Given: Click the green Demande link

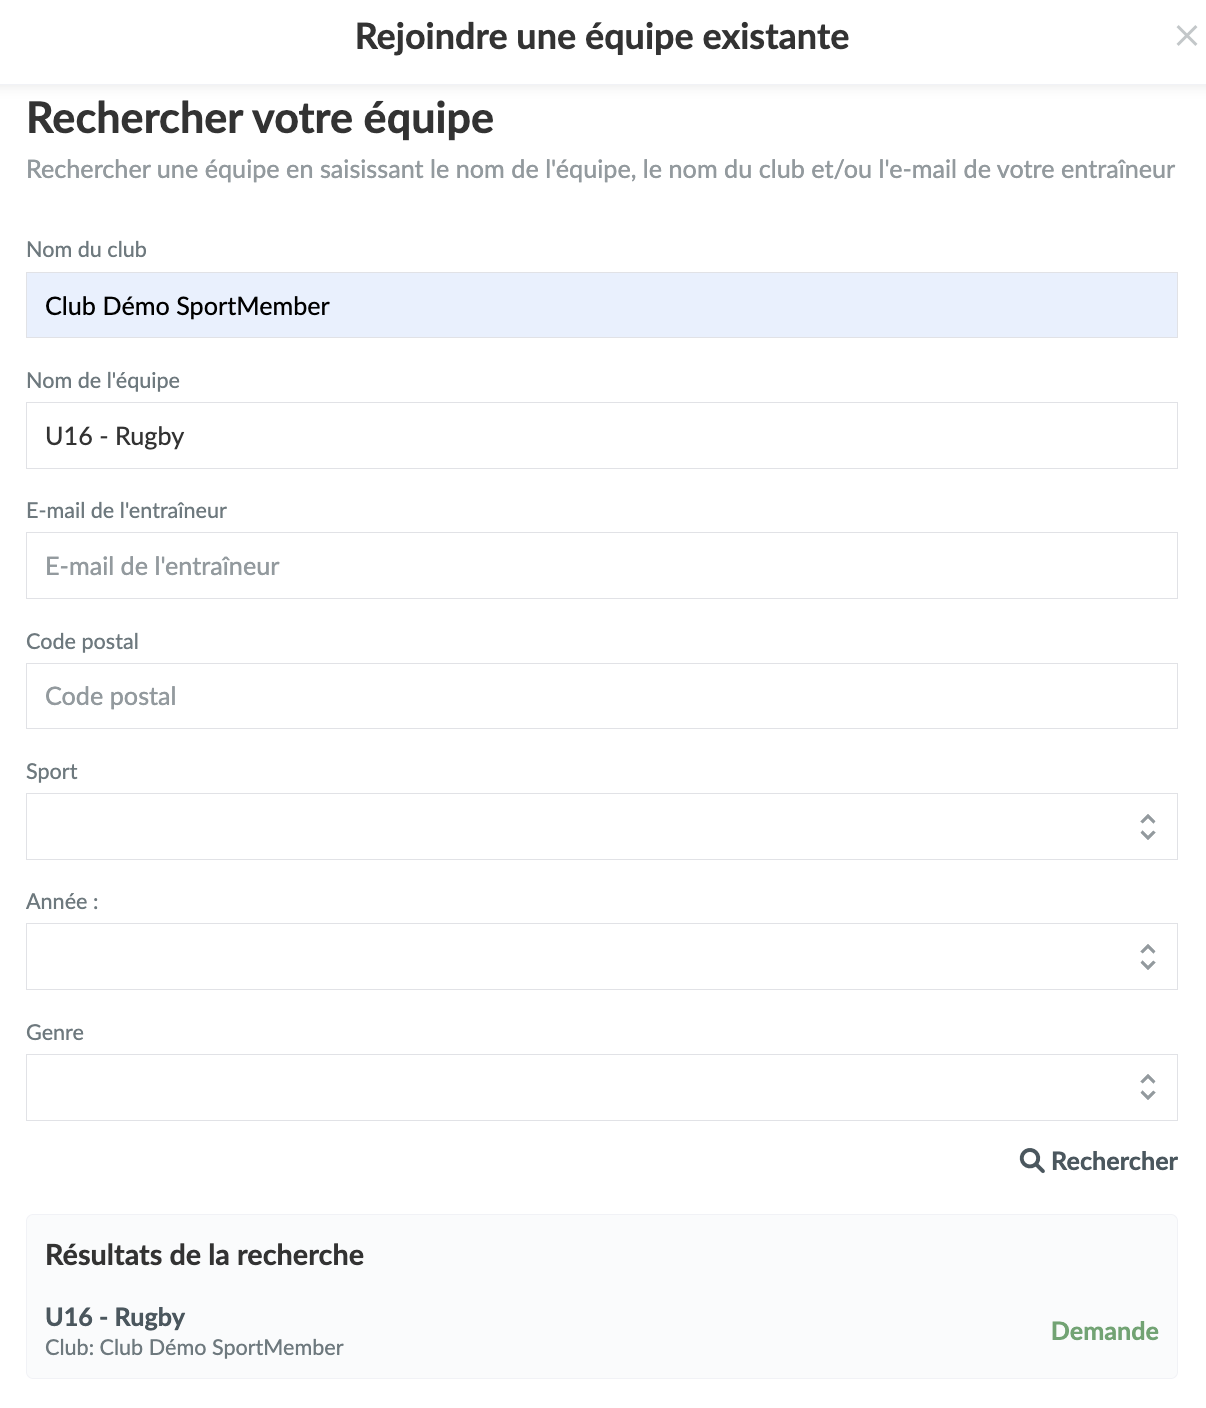Looking at the screenshot, I should click(1104, 1331).
